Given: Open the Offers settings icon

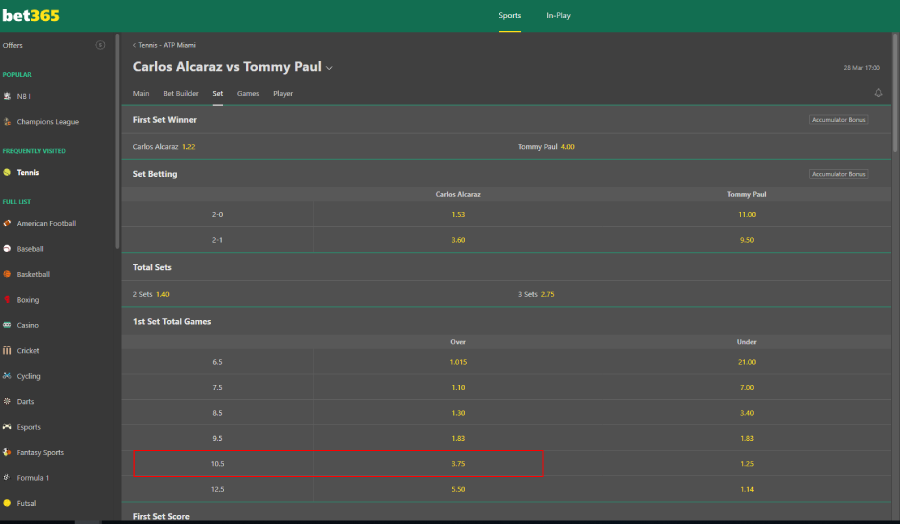Looking at the screenshot, I should [100, 45].
